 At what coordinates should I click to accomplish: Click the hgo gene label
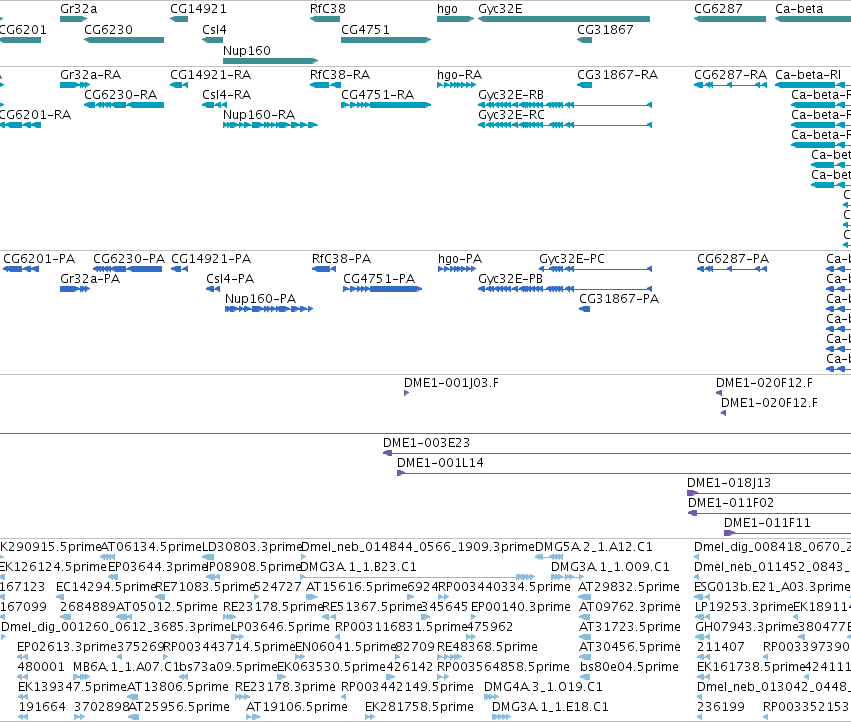(x=447, y=9)
